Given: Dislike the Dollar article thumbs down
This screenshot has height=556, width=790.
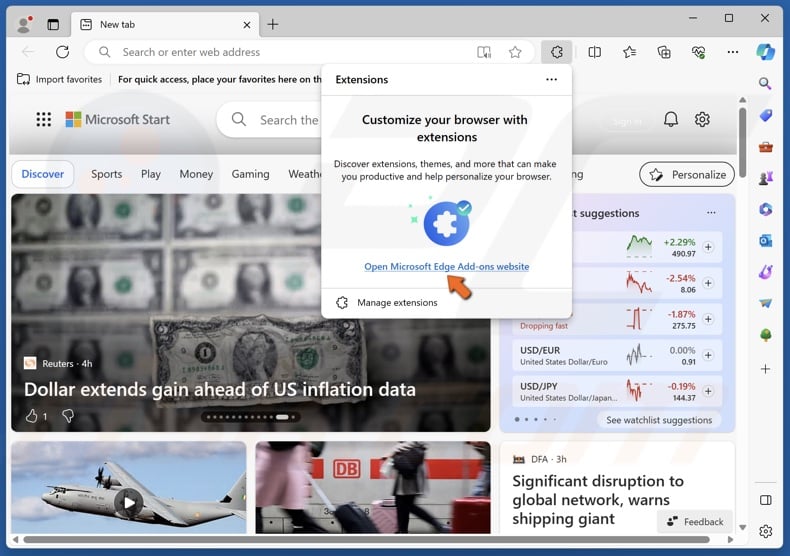Looking at the screenshot, I should (x=68, y=416).
